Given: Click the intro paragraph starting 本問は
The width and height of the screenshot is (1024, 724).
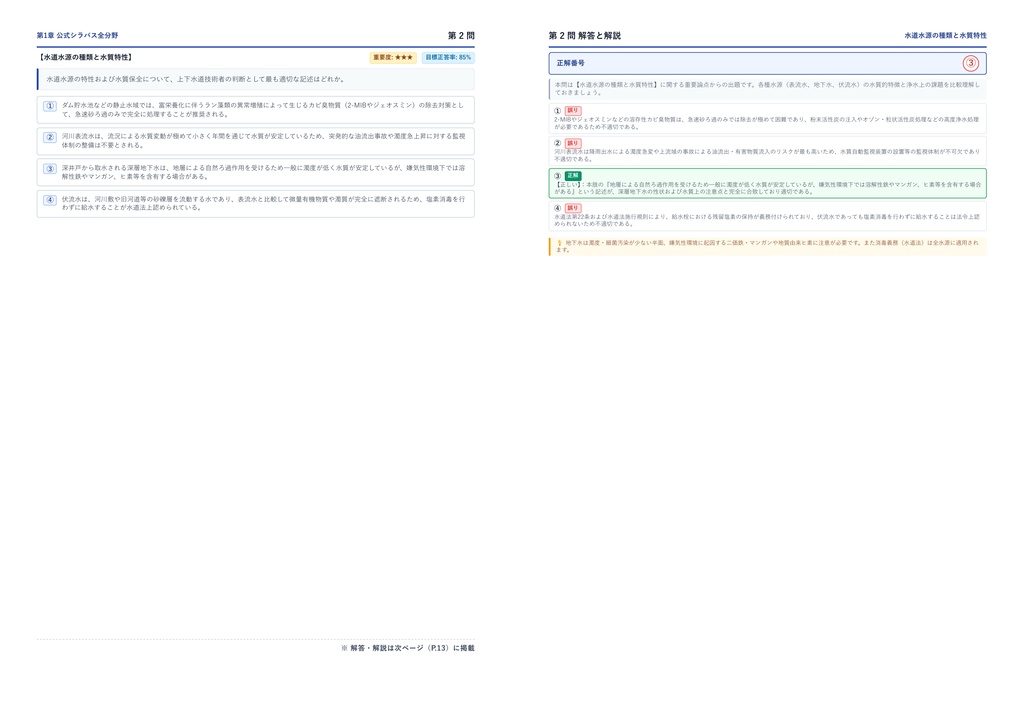Looking at the screenshot, I should coord(767,89).
